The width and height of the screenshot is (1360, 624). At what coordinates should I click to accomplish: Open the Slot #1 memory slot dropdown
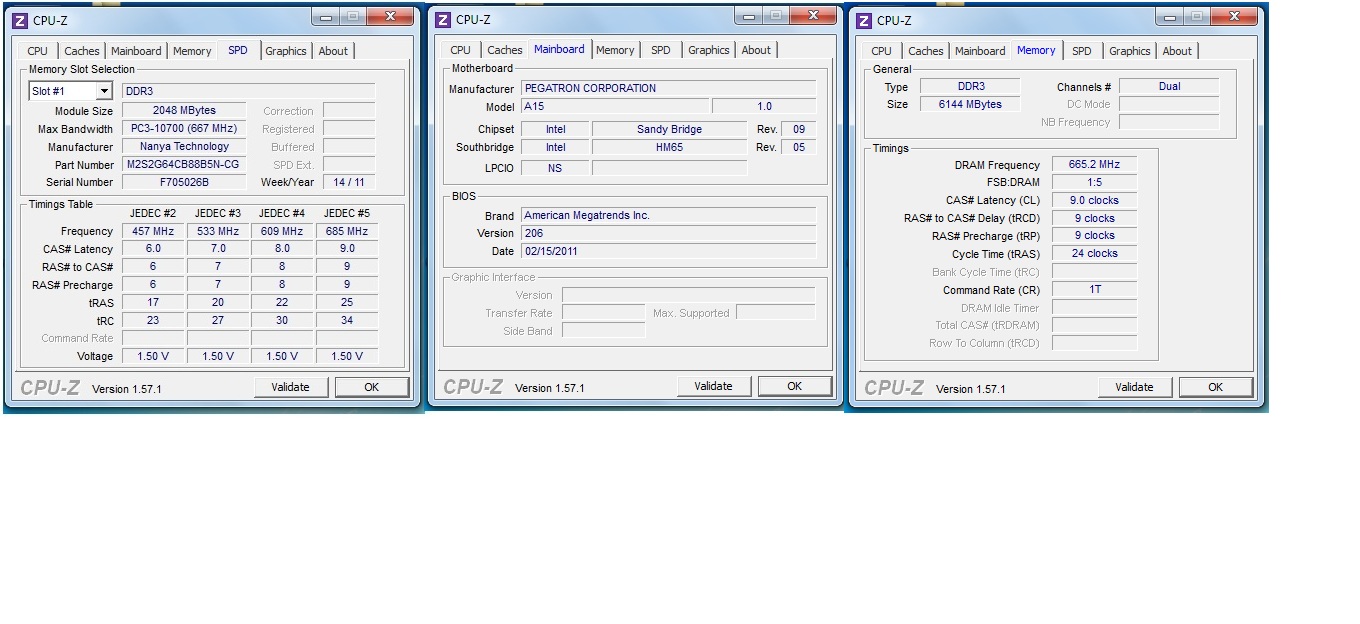pos(72,91)
